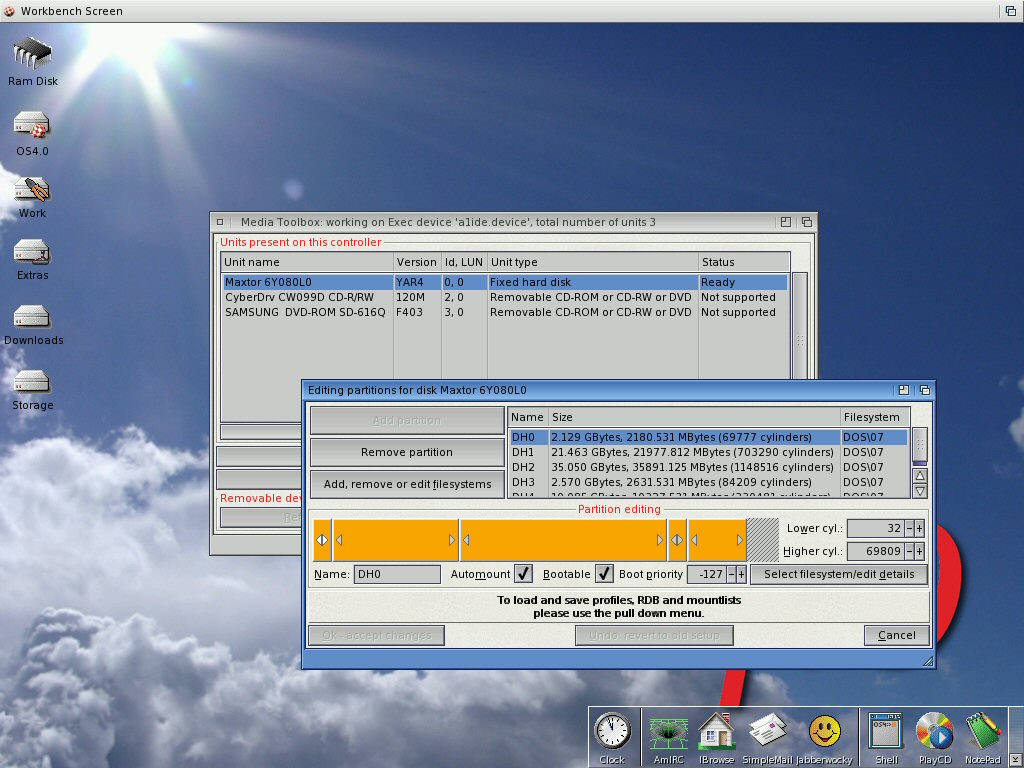
Task: Decrease the Higher cyl. value
Action: pos(909,551)
